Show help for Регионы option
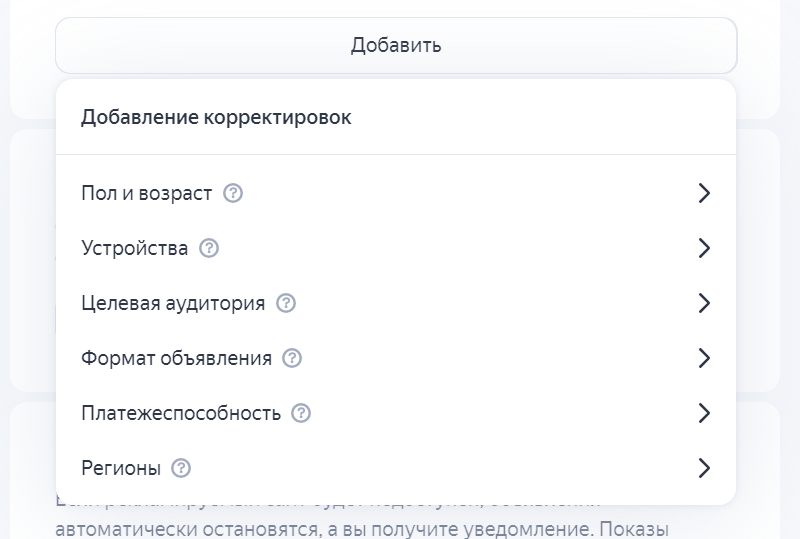 point(181,468)
